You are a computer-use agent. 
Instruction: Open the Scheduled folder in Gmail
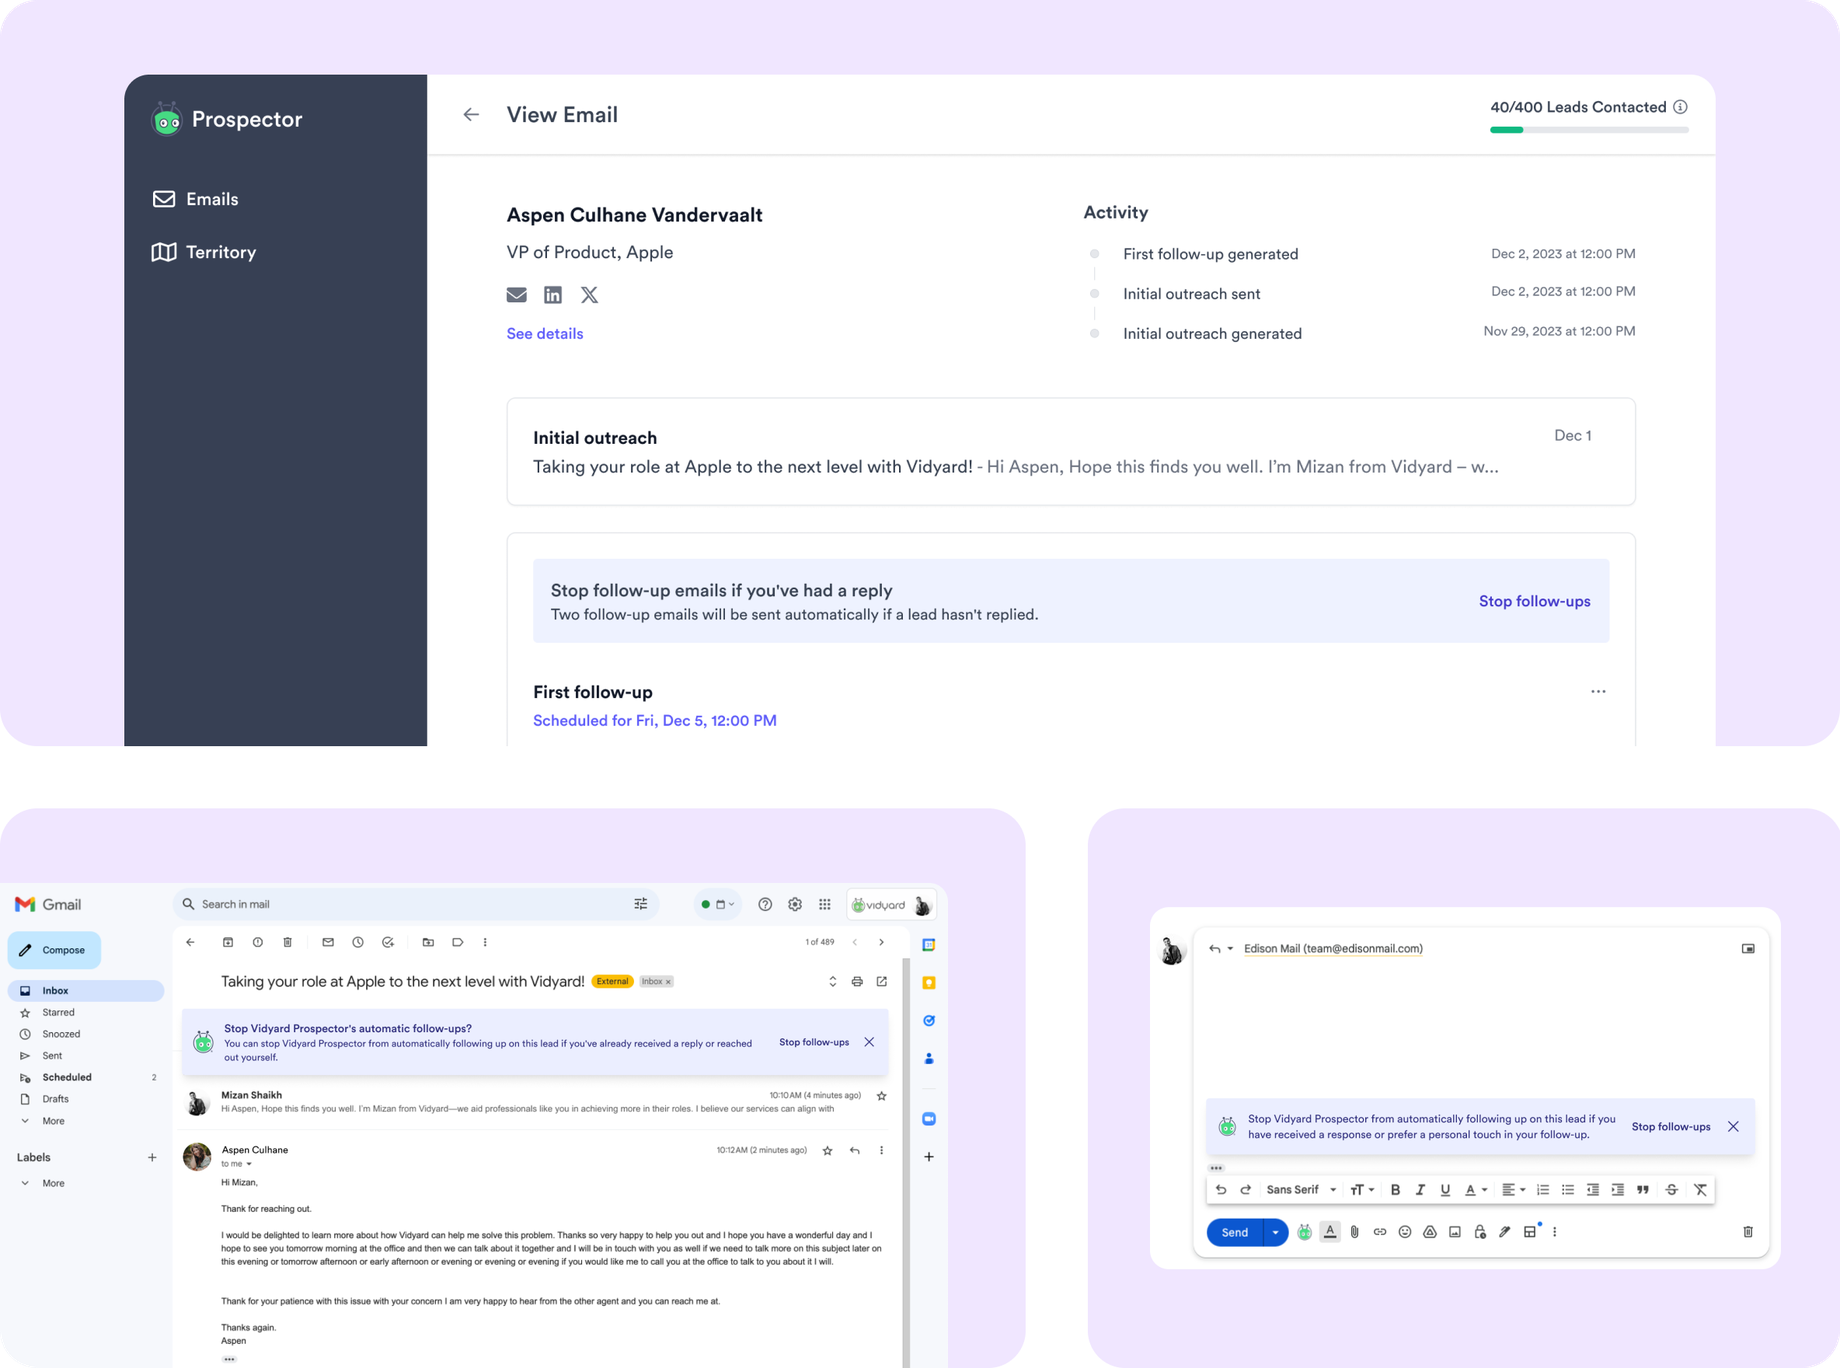coord(67,1077)
